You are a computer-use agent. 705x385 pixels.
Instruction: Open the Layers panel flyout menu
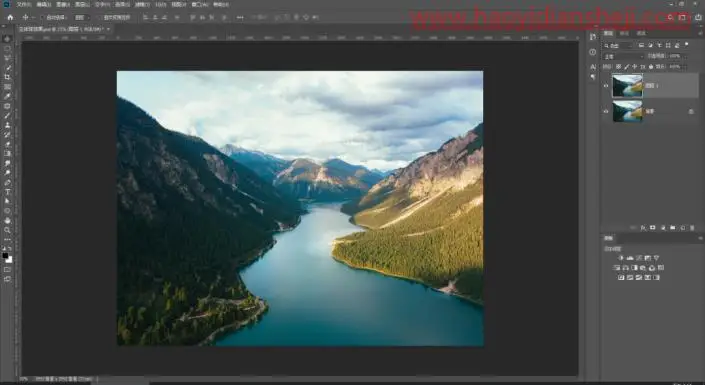coord(700,33)
